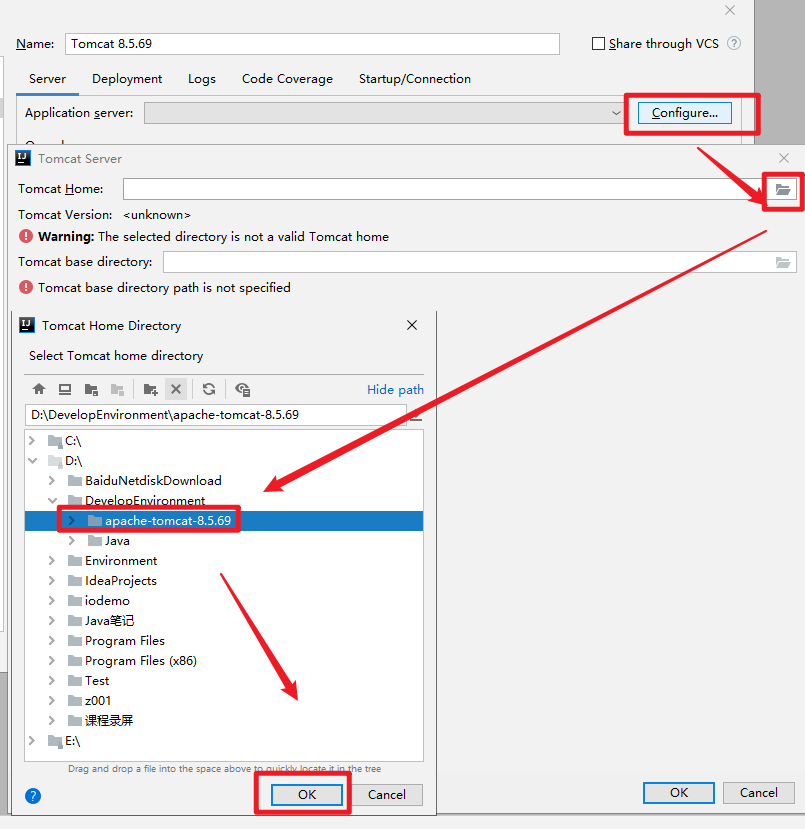Image resolution: width=805 pixels, height=829 pixels.
Task: Expand the BaiduNetdiskDownload folder
Action: pos(52,481)
